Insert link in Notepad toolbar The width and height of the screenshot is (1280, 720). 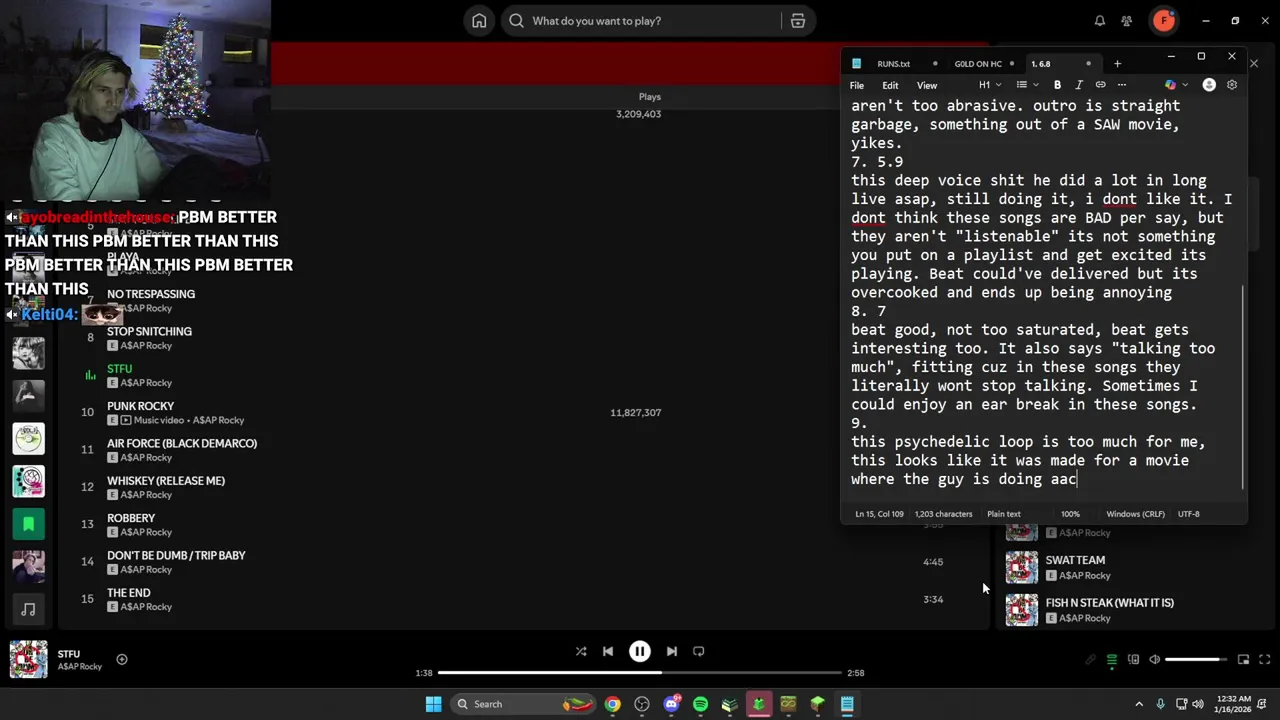(x=1100, y=85)
